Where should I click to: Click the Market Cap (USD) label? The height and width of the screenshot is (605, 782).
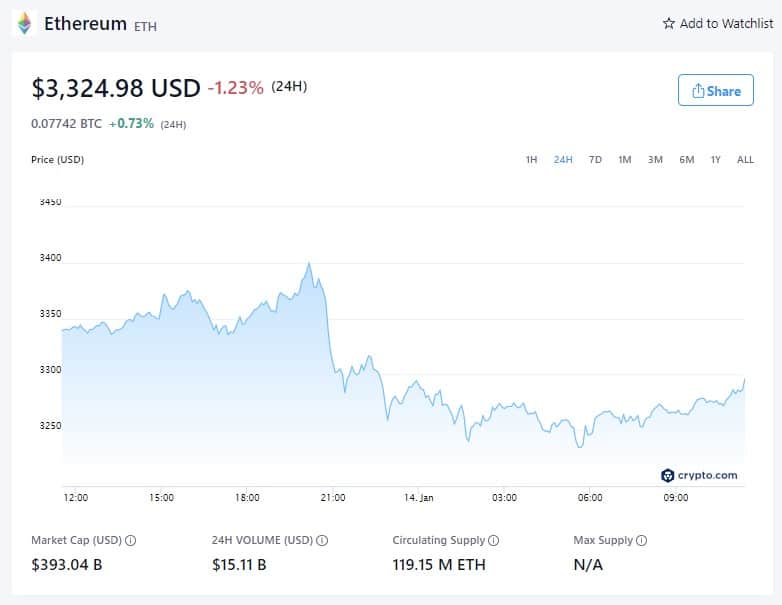[76, 540]
